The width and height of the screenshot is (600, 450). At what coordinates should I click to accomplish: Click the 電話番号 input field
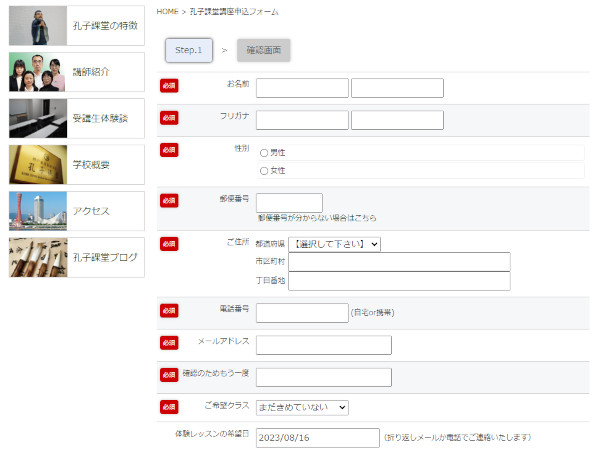pyautogui.click(x=302, y=313)
